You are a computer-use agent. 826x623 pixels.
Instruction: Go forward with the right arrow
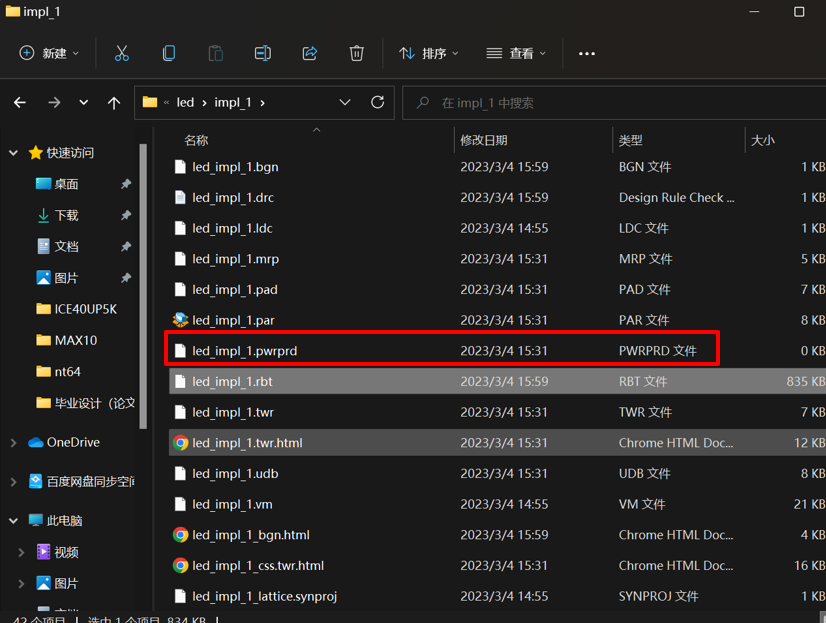pos(54,102)
